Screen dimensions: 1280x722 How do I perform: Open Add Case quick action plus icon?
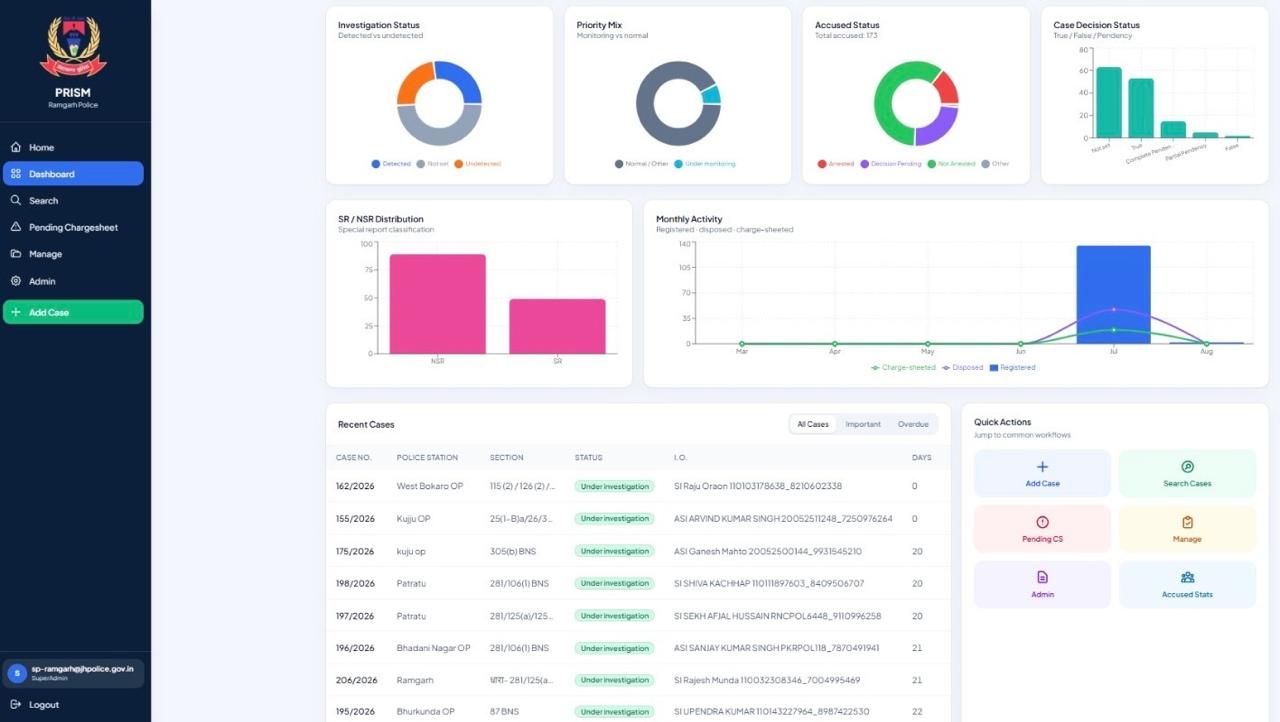(x=1042, y=467)
